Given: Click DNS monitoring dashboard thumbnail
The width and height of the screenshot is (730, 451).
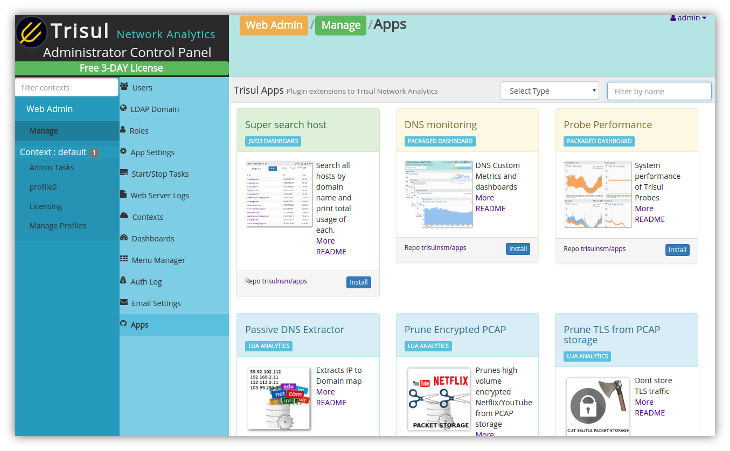Looking at the screenshot, I should pos(439,194).
